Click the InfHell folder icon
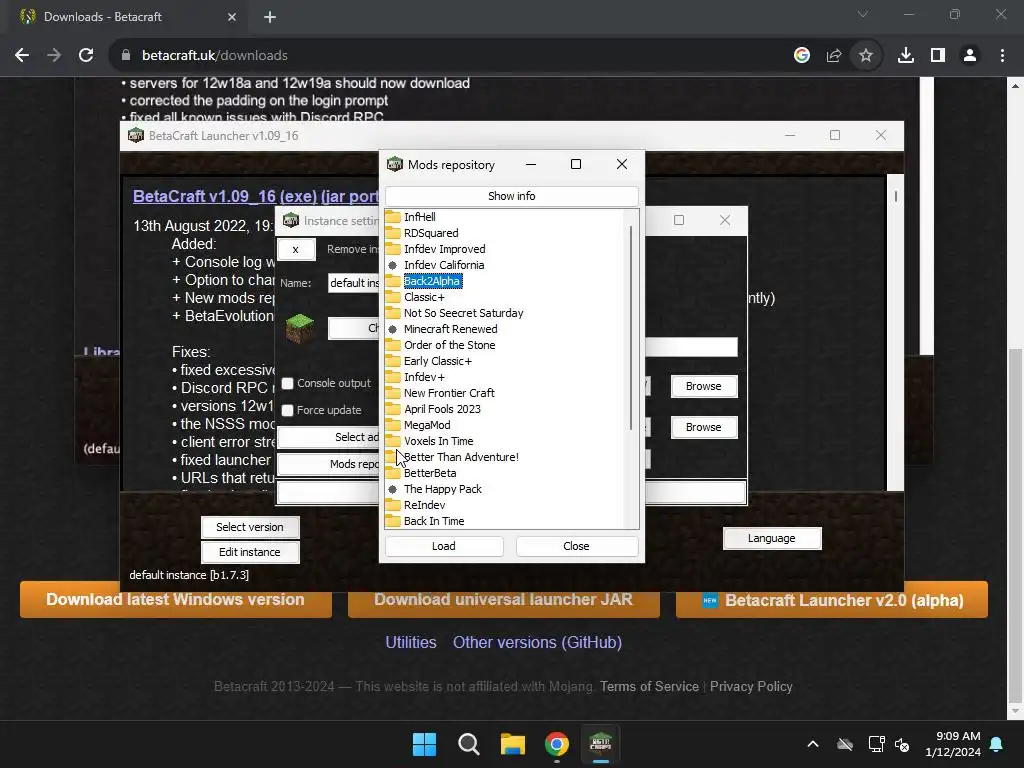This screenshot has height=768, width=1024. pos(392,217)
